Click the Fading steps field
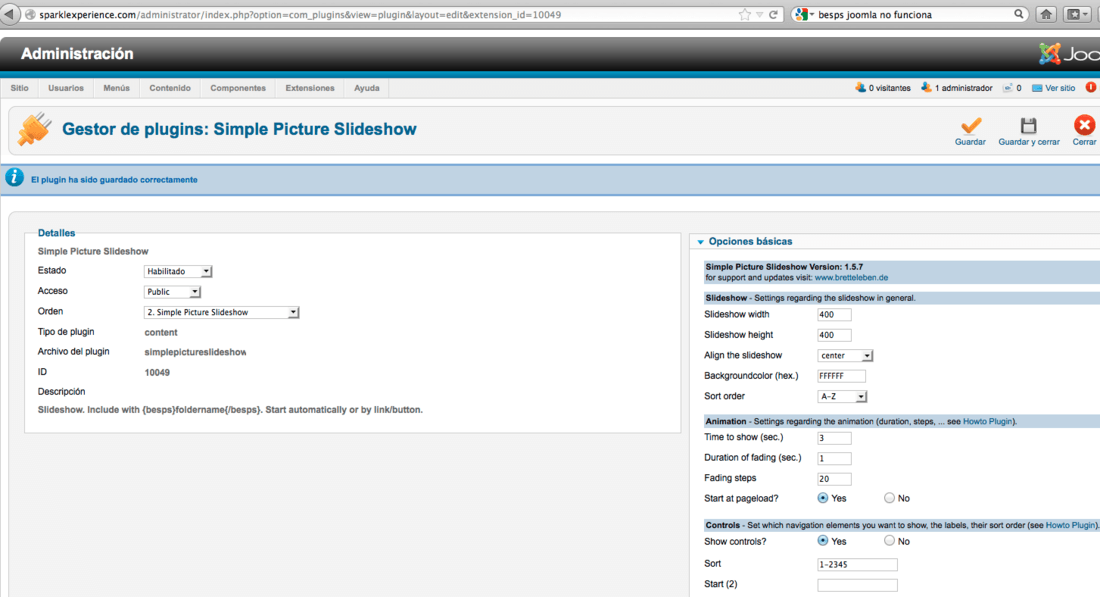 pos(834,478)
